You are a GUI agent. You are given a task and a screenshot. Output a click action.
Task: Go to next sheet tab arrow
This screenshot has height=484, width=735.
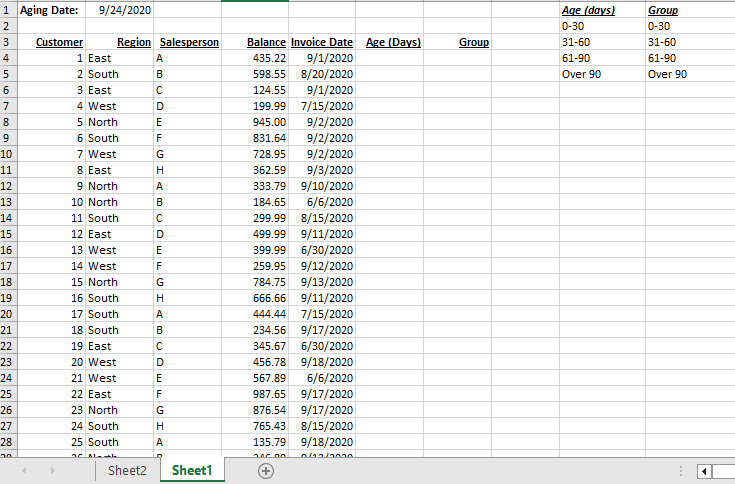coord(52,470)
